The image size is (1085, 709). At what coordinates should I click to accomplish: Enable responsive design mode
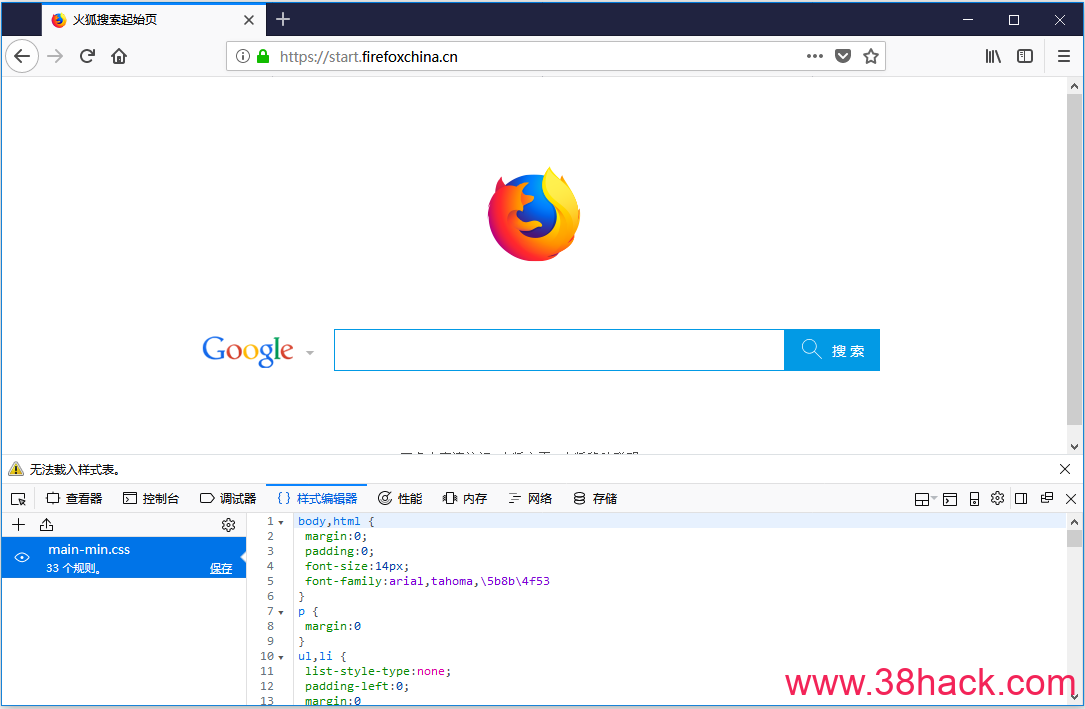[x=974, y=499]
